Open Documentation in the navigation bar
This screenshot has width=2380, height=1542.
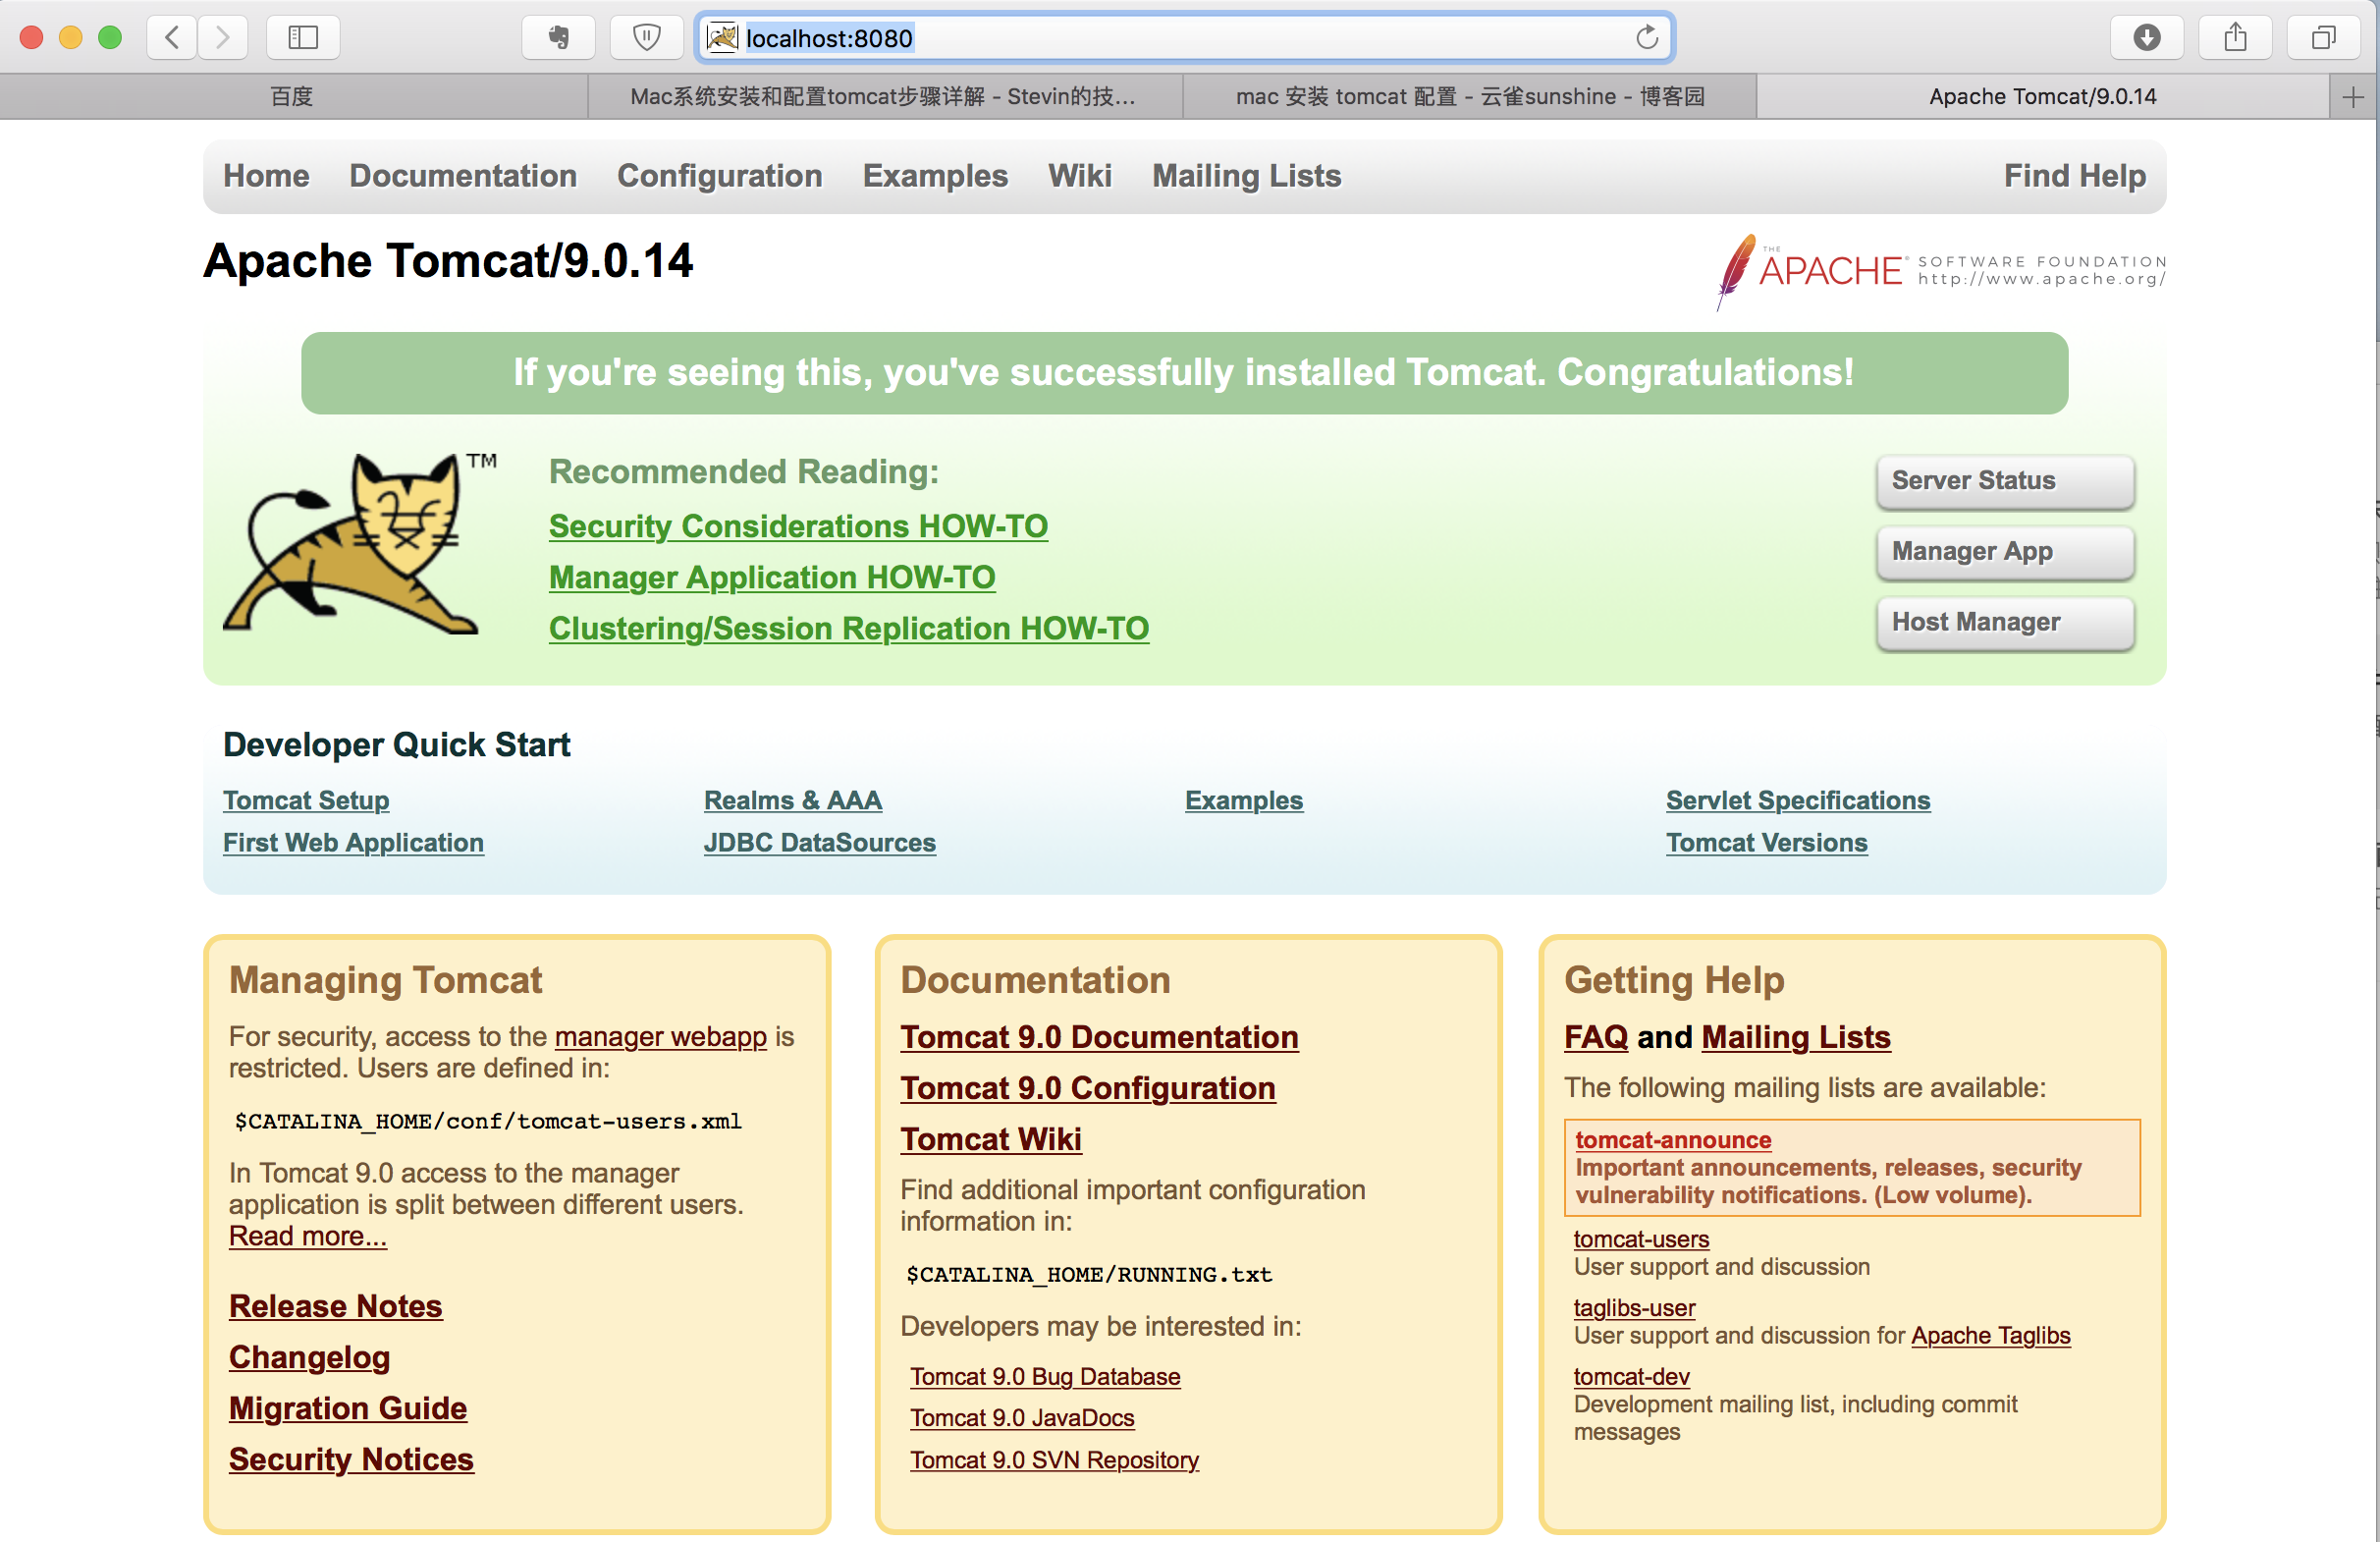463,176
